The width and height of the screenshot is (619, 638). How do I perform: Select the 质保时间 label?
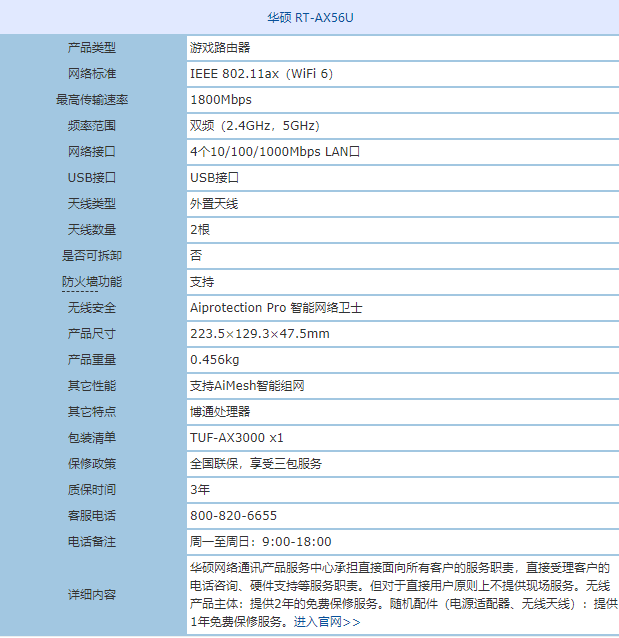pos(92,489)
